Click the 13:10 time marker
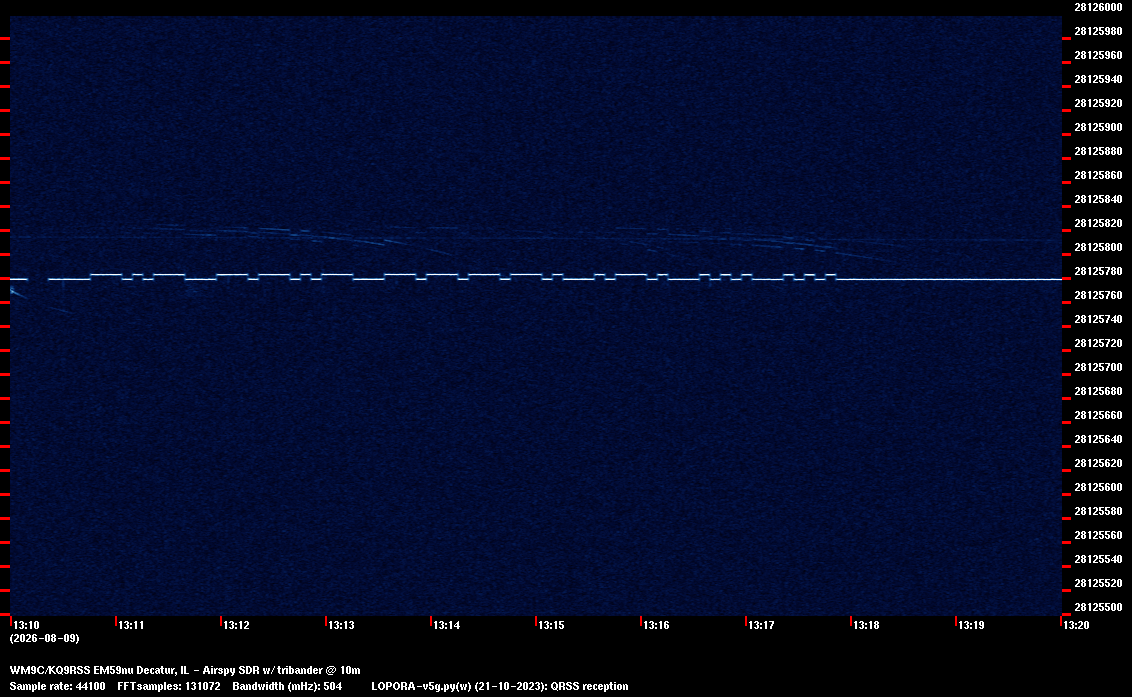Viewport: 1132px width, 697px height. click(26, 625)
